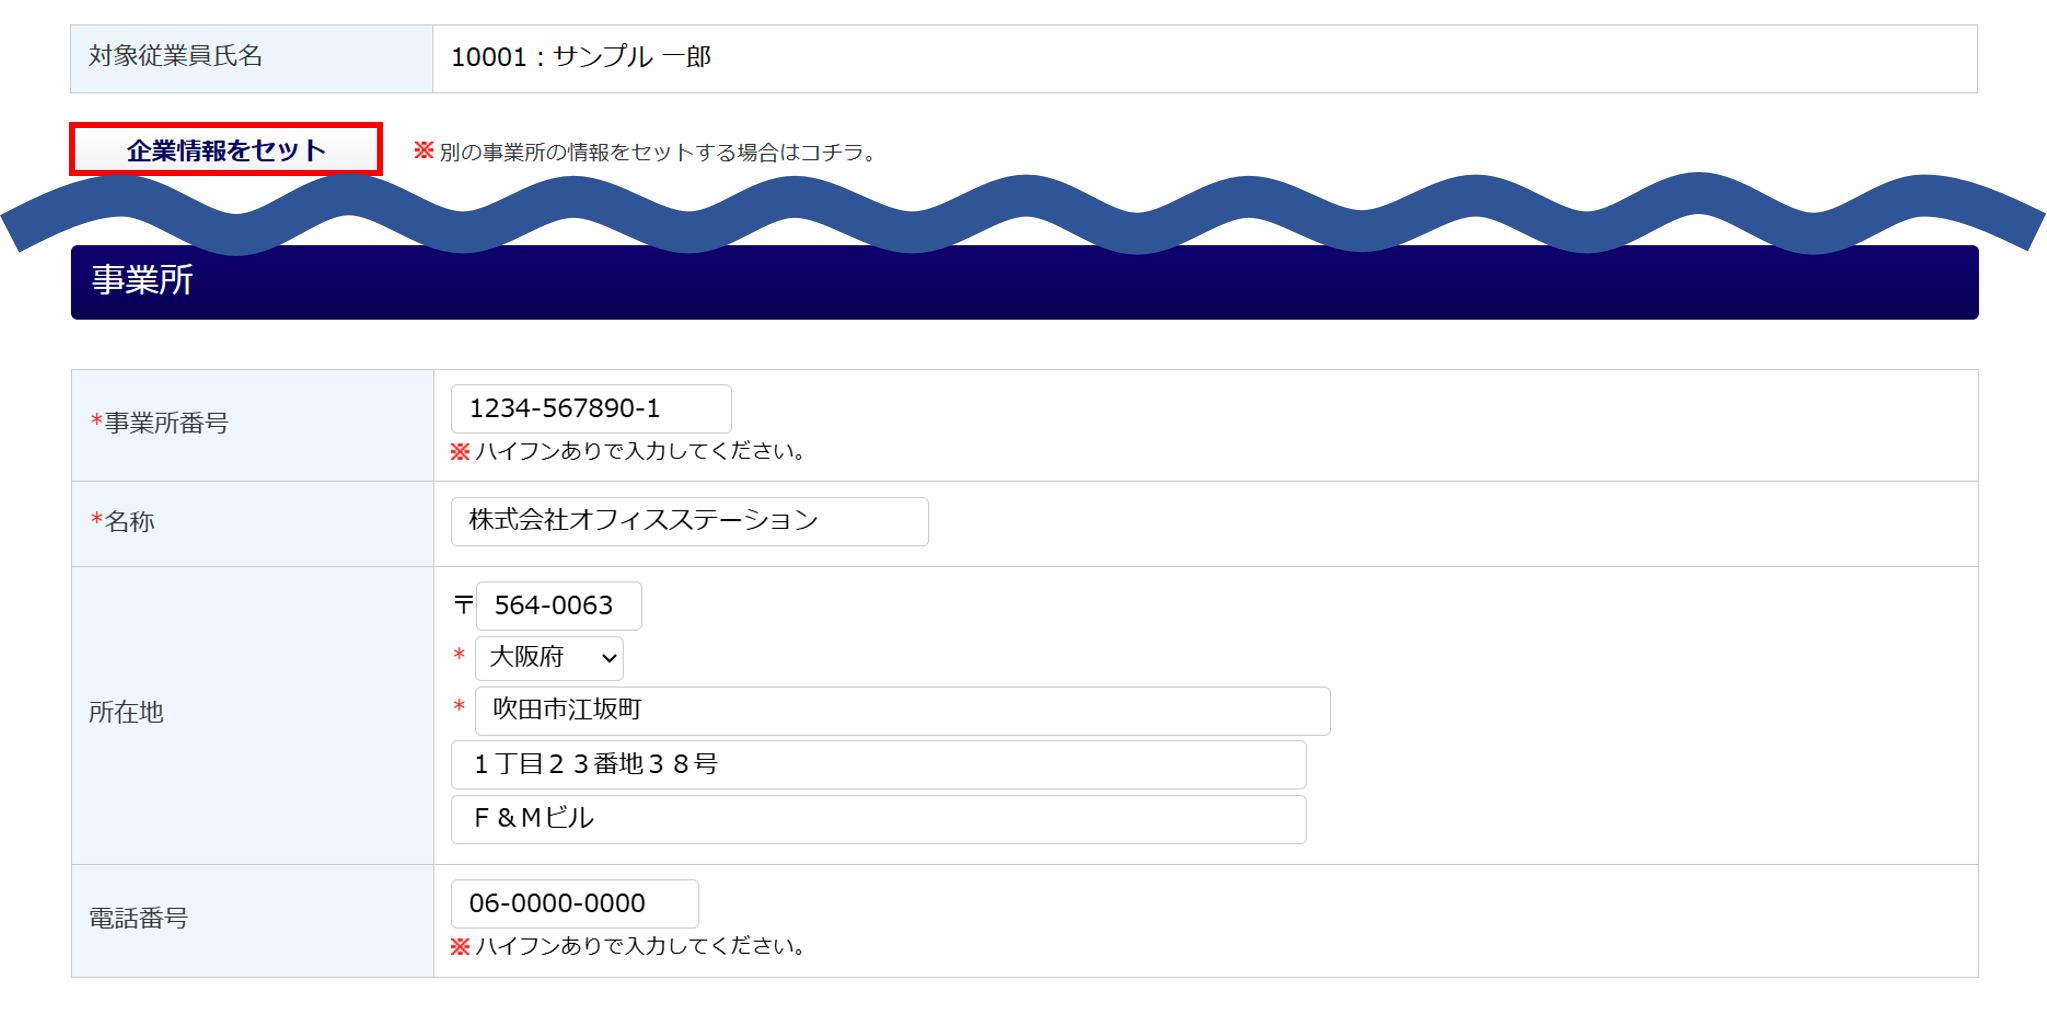
Task: Click the 吹田市江坂町 address field
Action: click(901, 711)
